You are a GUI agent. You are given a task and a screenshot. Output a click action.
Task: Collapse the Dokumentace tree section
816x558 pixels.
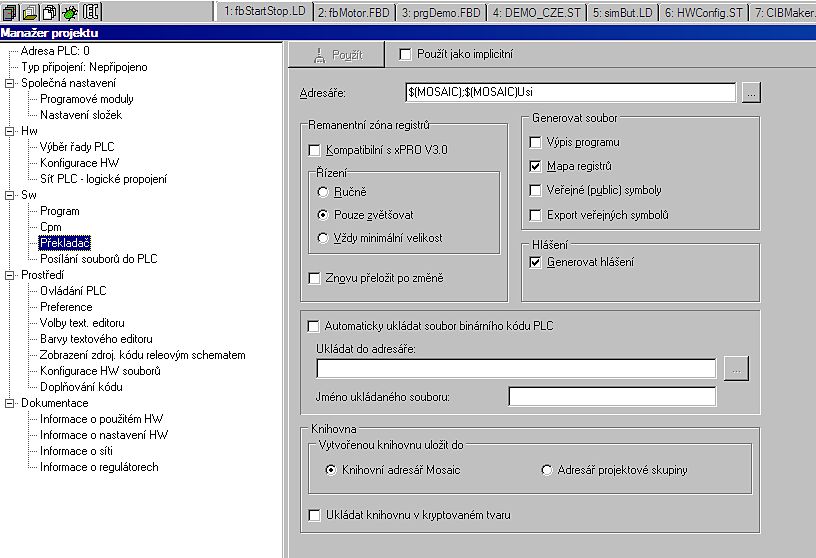[x=10, y=403]
